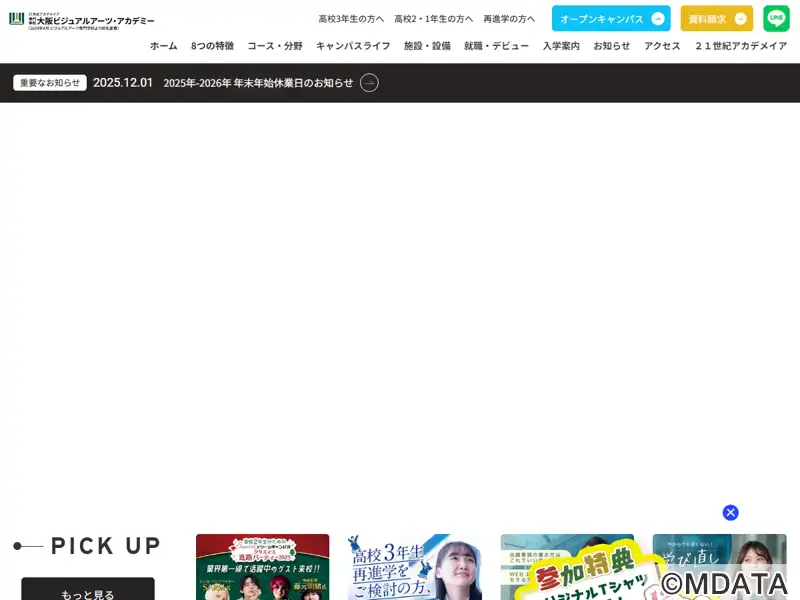Follow the 高校3年生の方へ link
Image resolution: width=800 pixels, height=600 pixels.
pos(351,19)
